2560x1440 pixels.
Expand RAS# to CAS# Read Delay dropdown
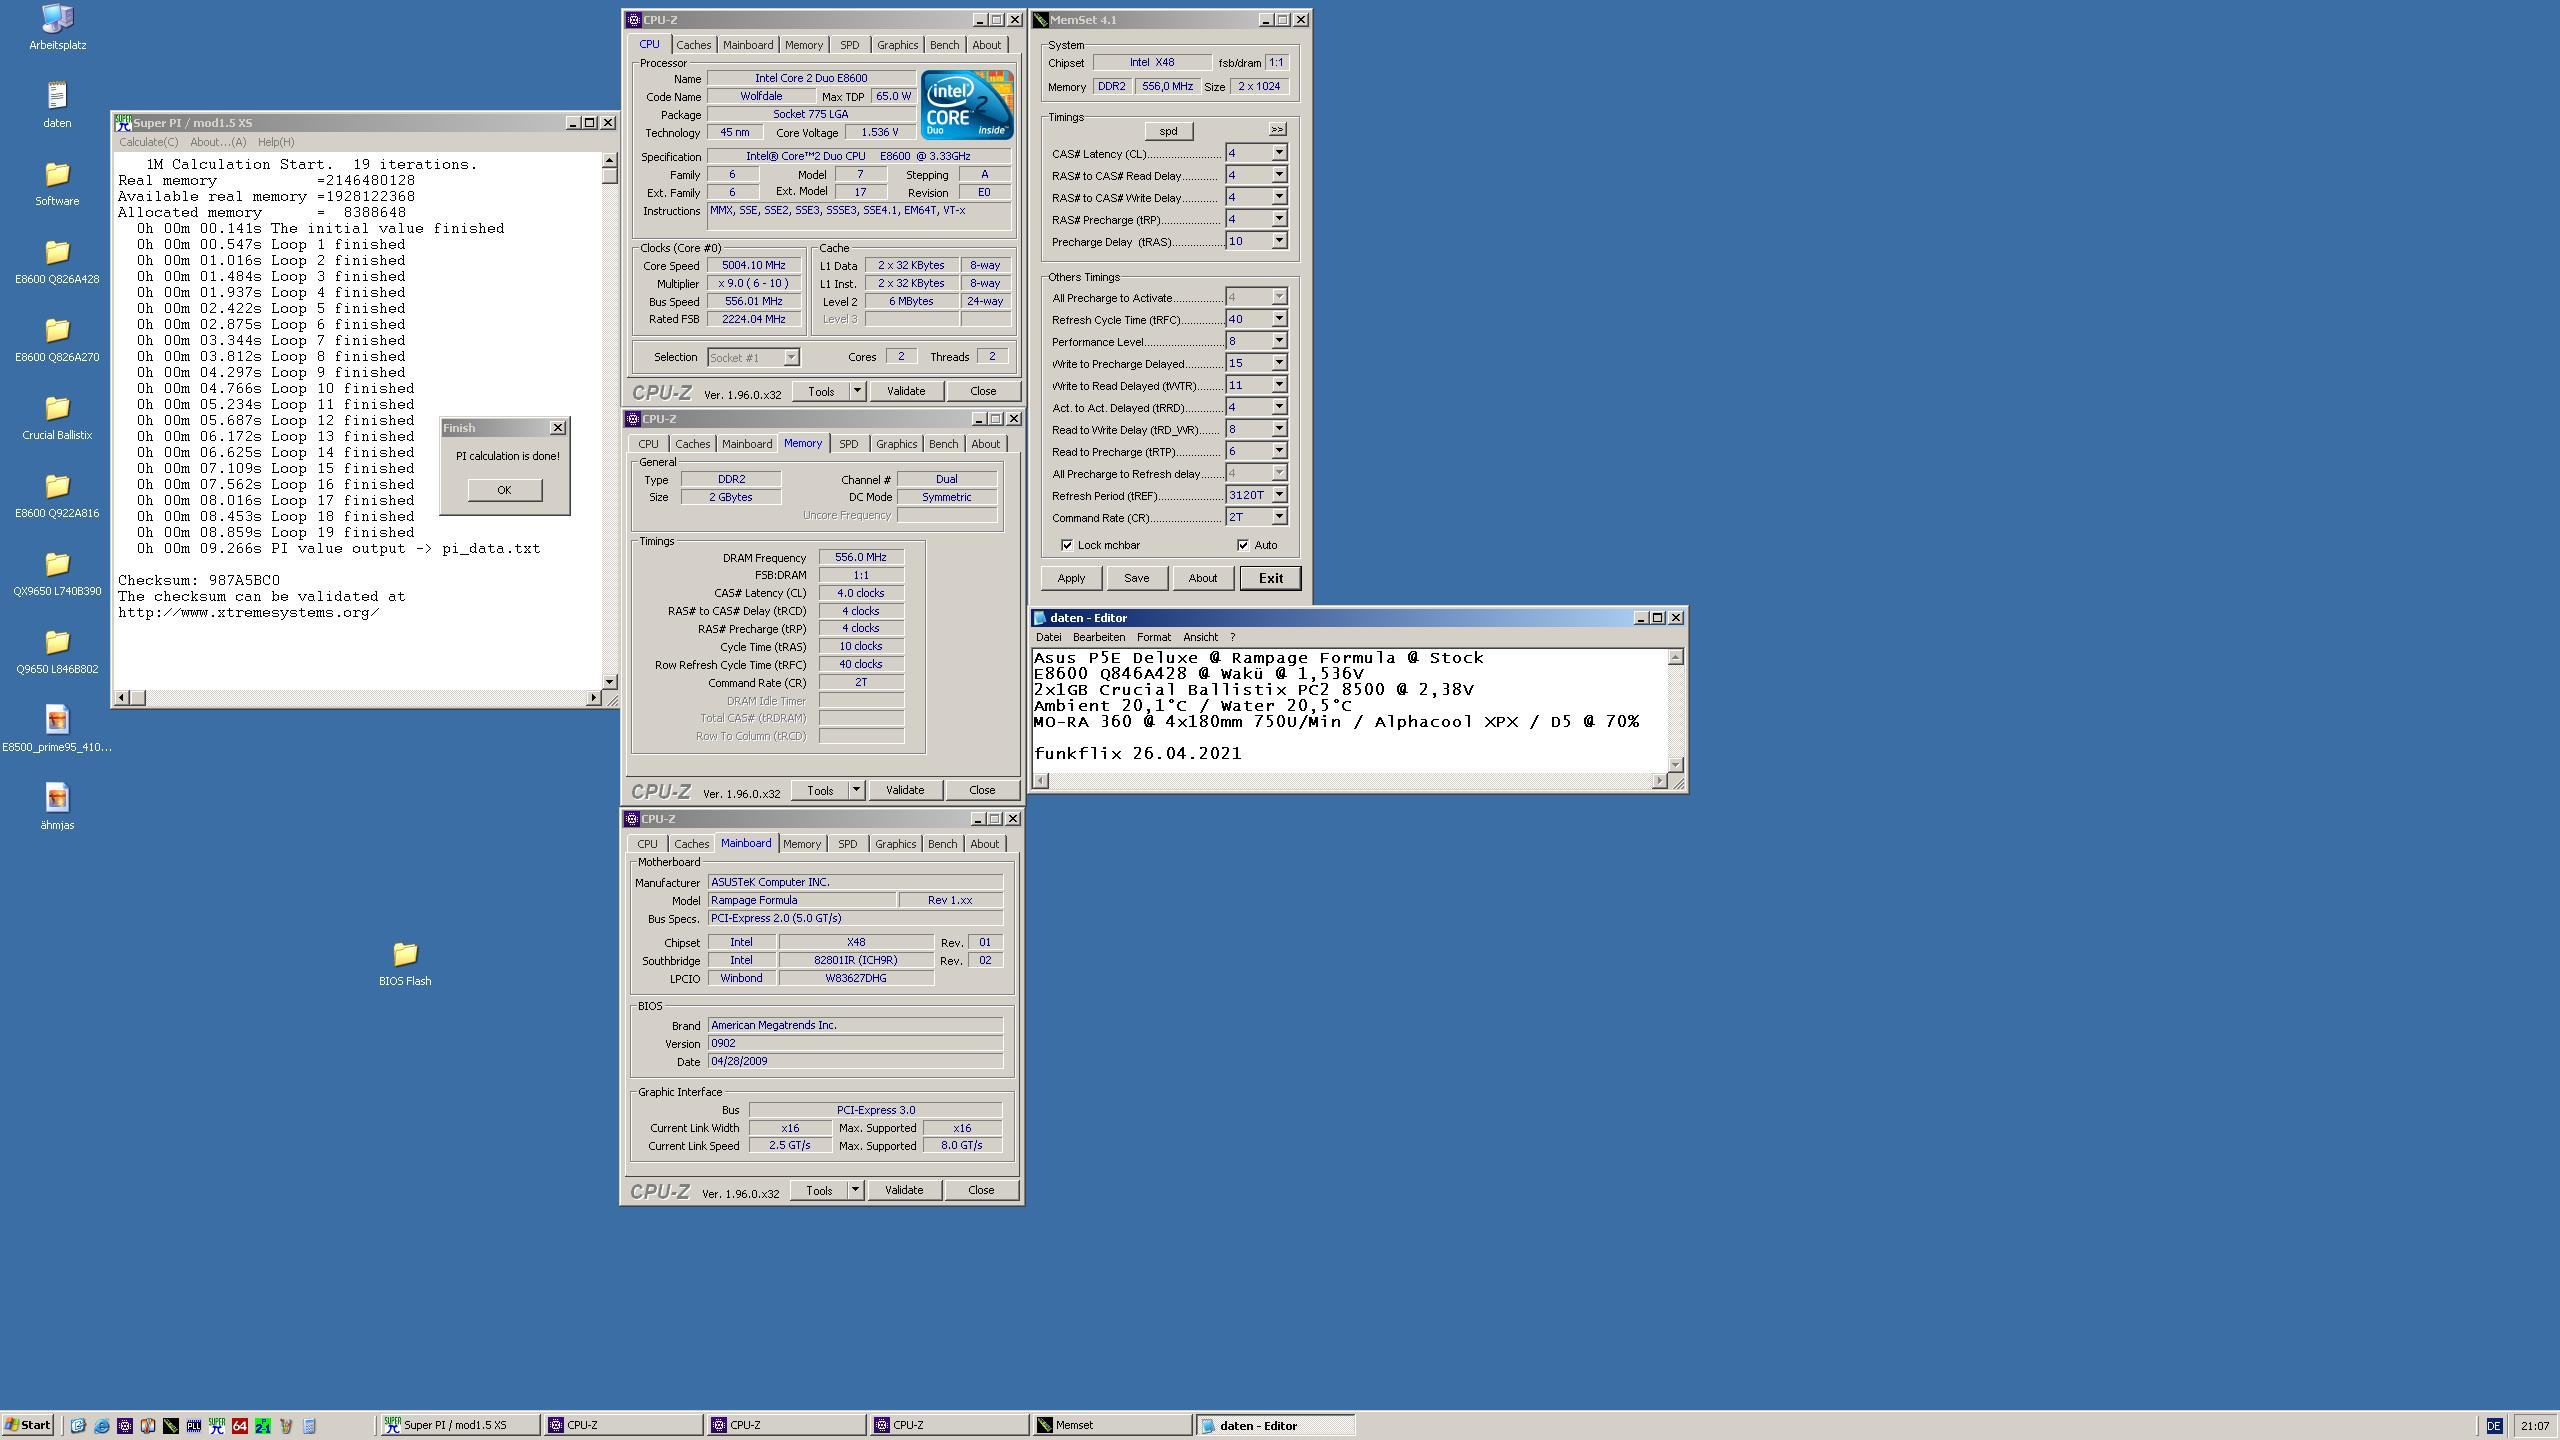1278,175
